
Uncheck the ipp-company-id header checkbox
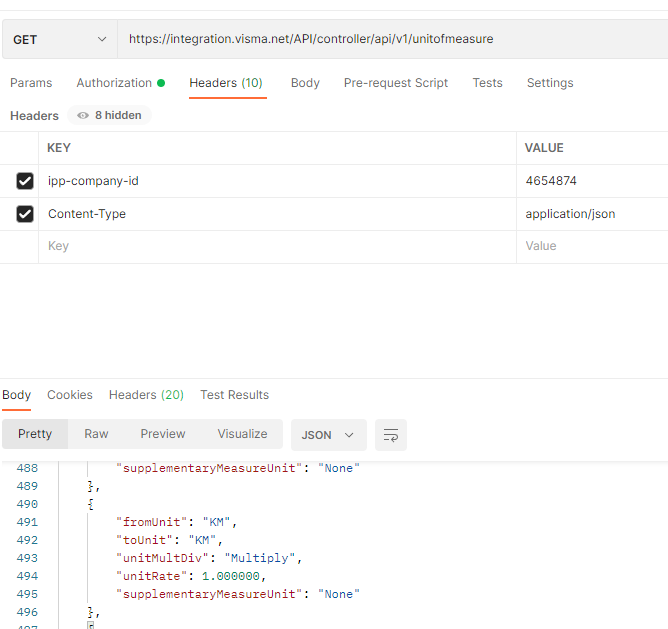coord(25,181)
